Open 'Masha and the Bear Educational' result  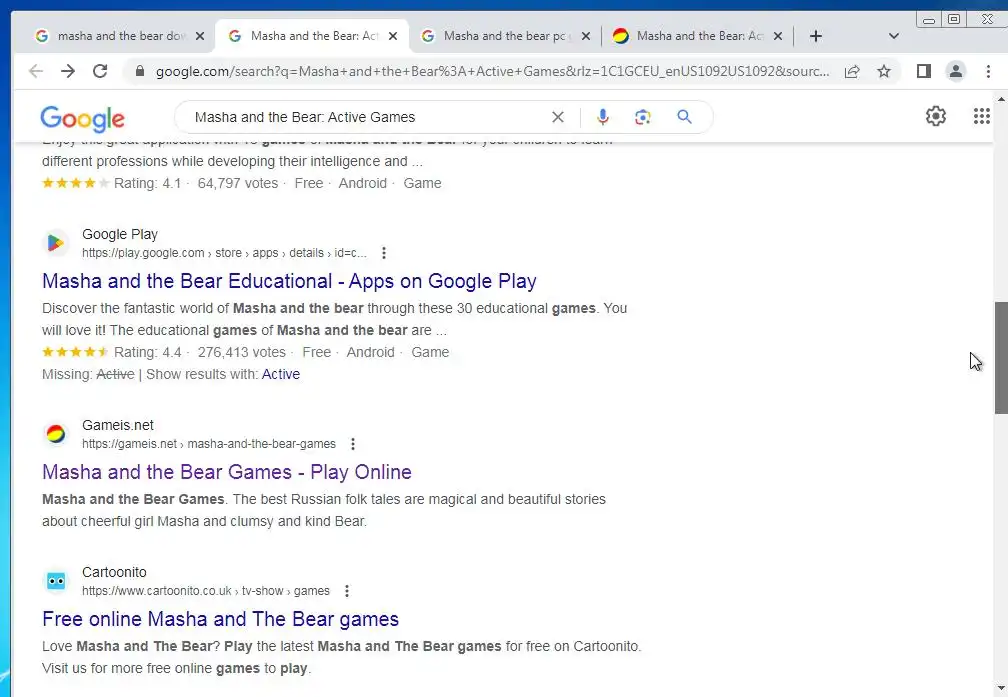289,281
